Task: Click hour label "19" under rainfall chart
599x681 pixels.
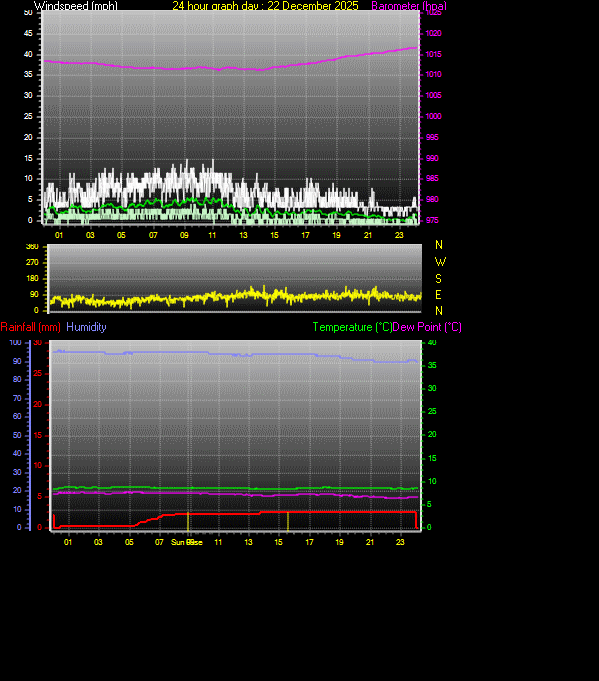Action: 339,542
